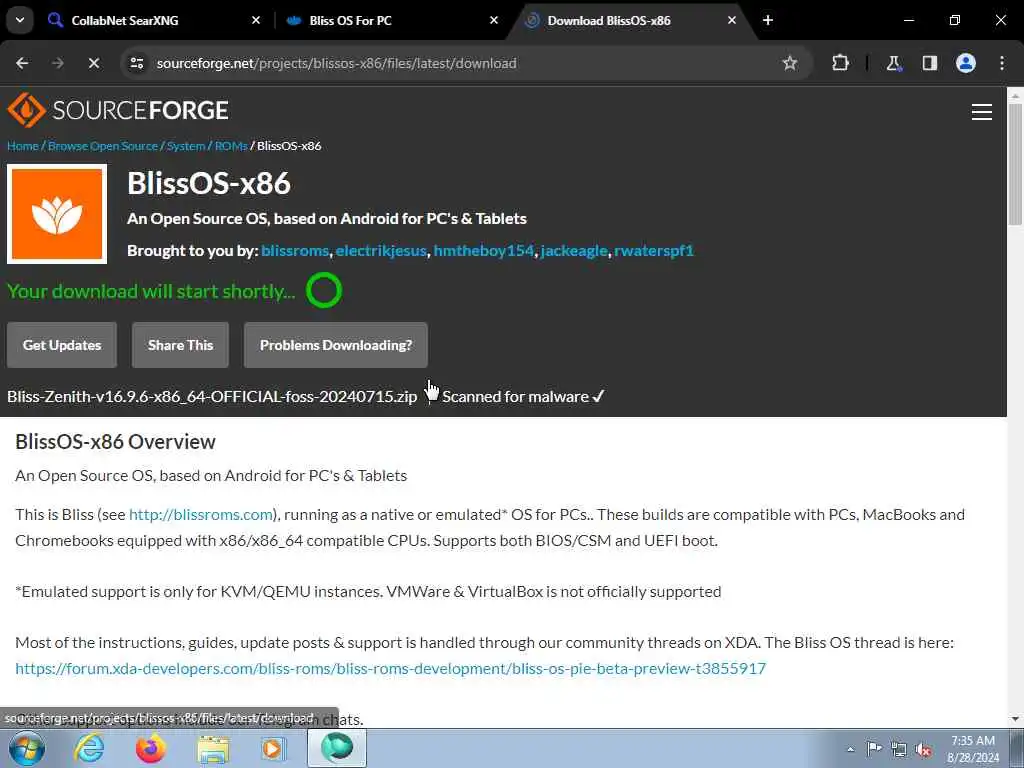Open the SourceForge hamburger menu
Viewport: 1024px width, 768px height.
982,112
